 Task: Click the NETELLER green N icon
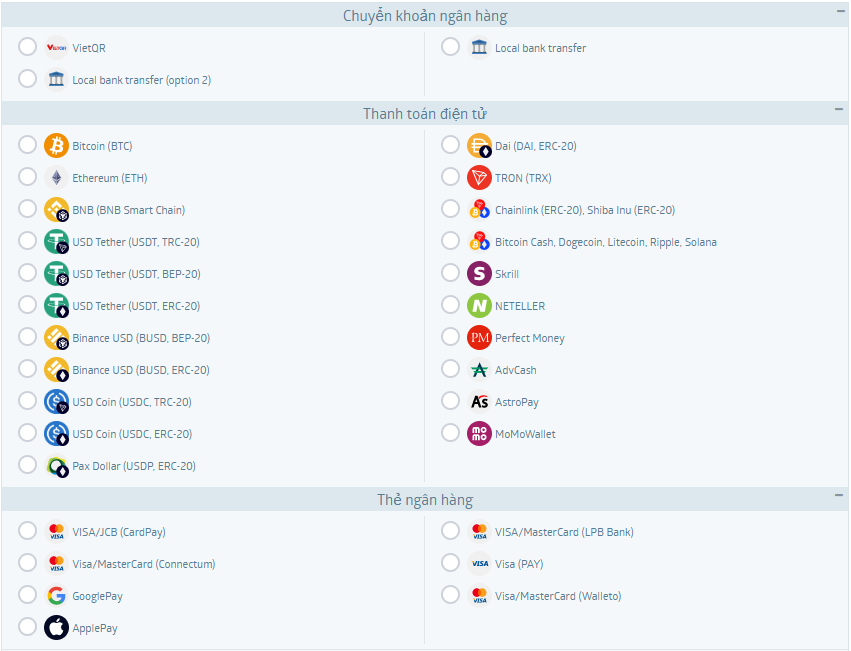coord(479,306)
